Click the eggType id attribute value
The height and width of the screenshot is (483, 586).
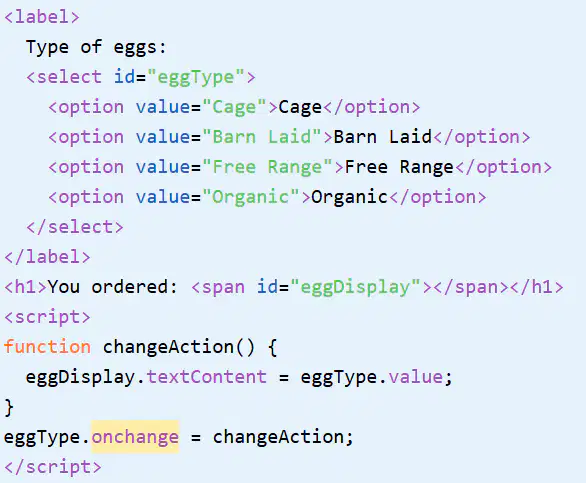click(196, 77)
